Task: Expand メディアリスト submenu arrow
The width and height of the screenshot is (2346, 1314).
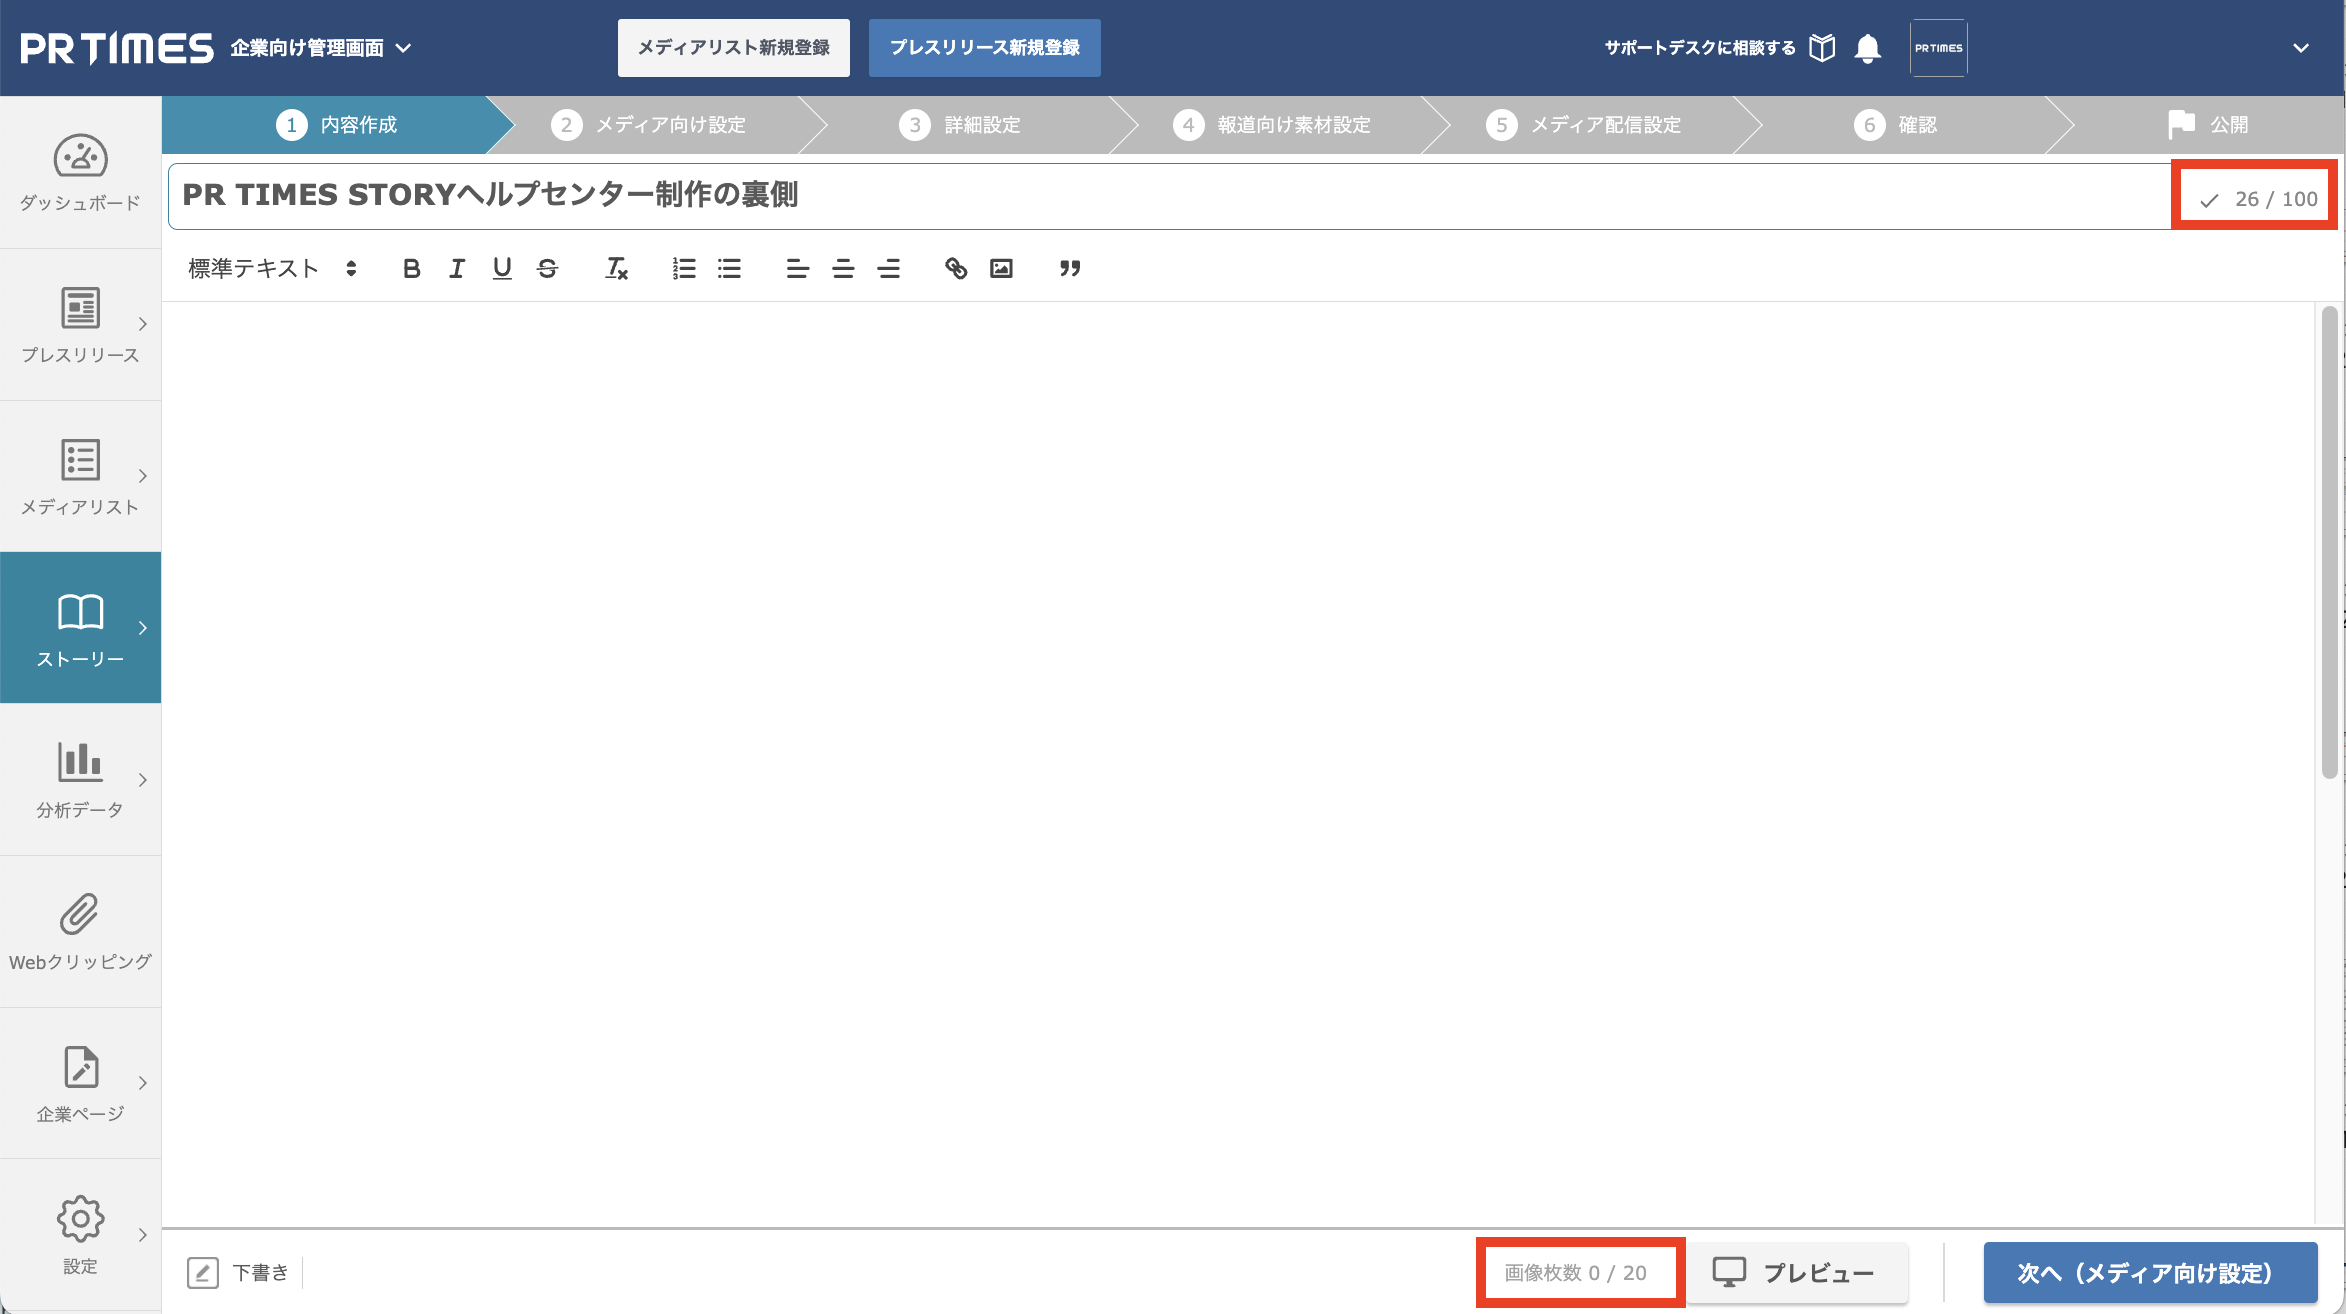Action: point(143,476)
